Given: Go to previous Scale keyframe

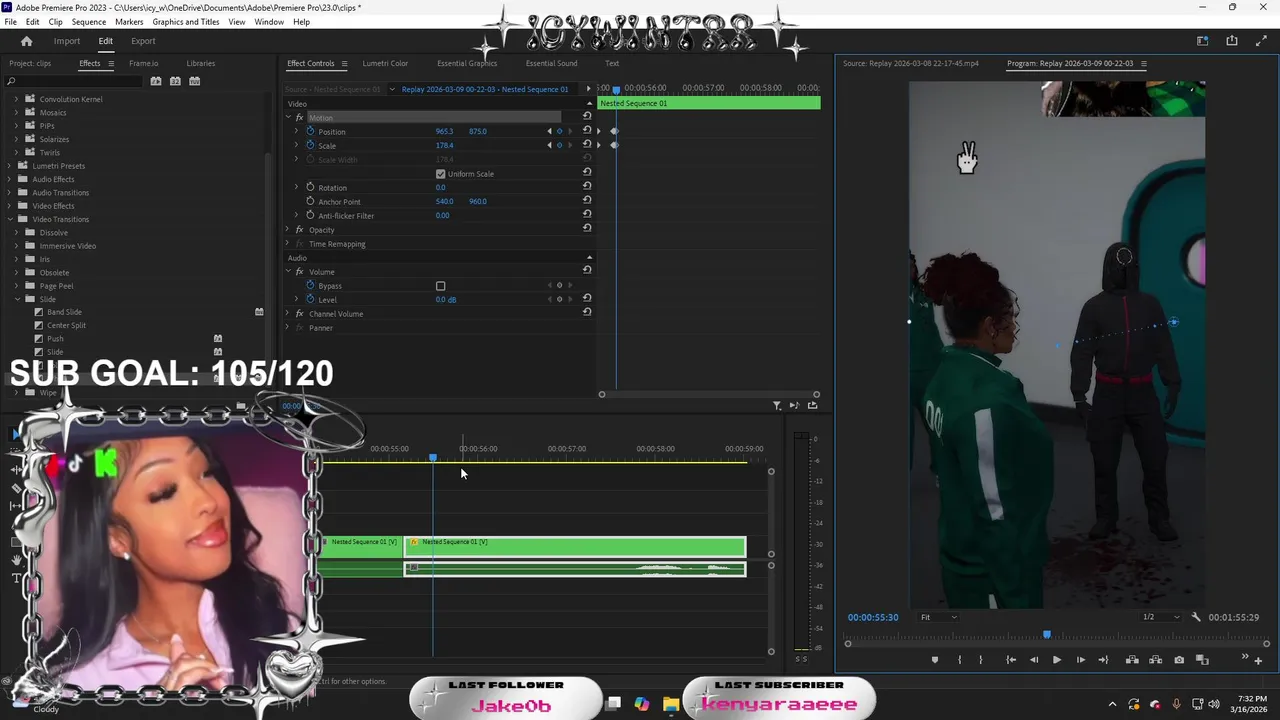Looking at the screenshot, I should [x=548, y=145].
